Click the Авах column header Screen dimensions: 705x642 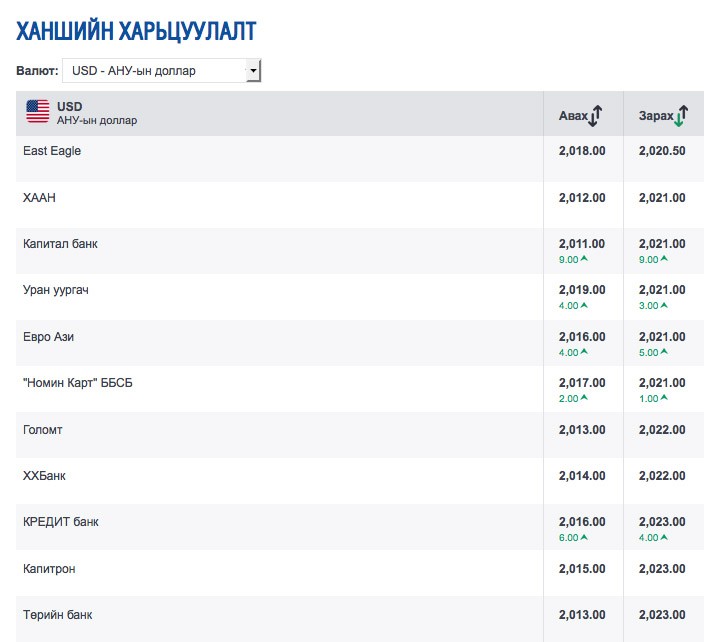[x=572, y=116]
